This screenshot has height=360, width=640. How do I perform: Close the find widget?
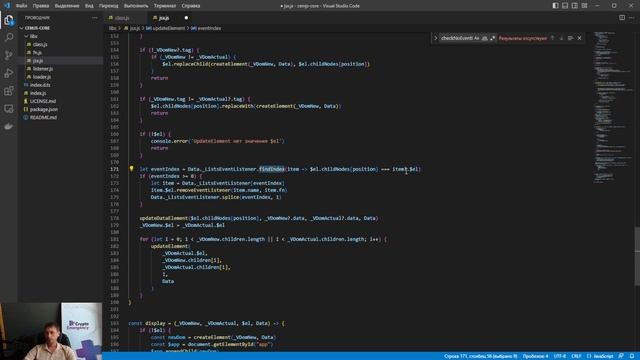(579, 38)
